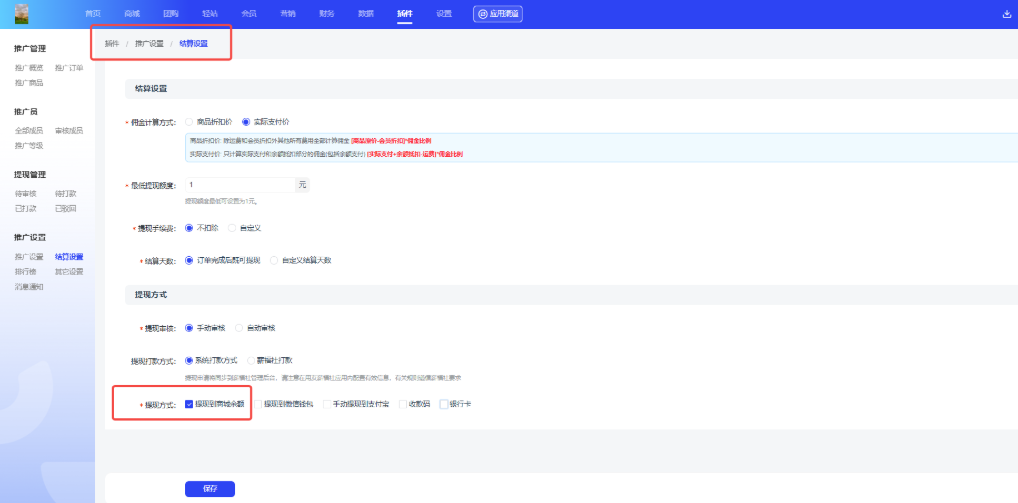
Task: Toggle the 提现到商城余额 checkbox
Action: click(x=189, y=404)
